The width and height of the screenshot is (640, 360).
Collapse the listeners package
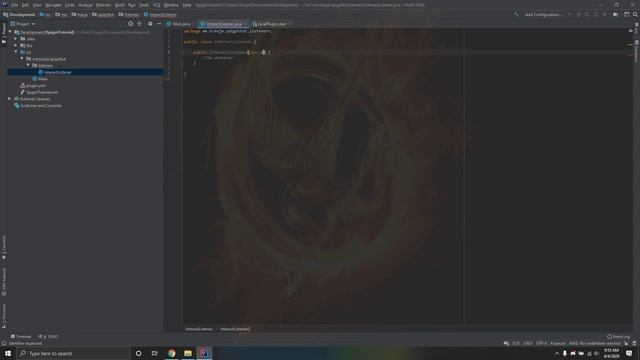pos(28,65)
